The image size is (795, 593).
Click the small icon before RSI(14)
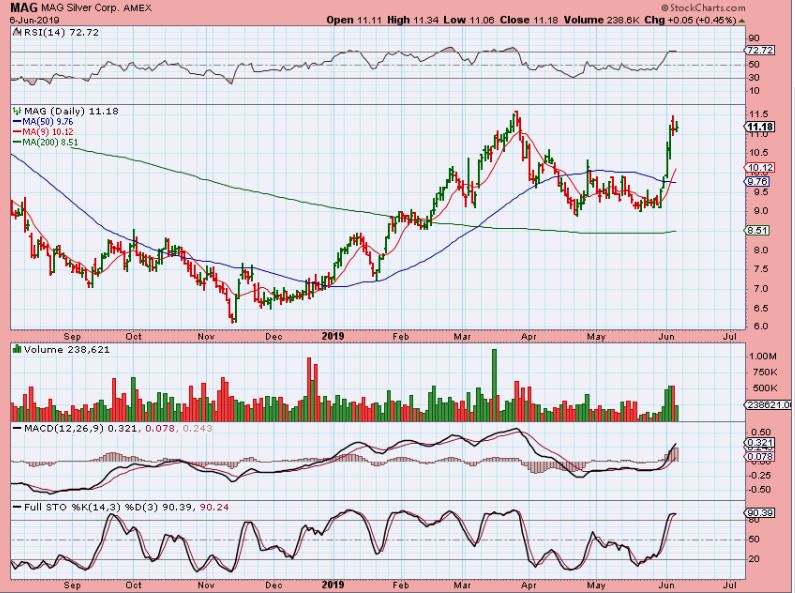[x=16, y=32]
